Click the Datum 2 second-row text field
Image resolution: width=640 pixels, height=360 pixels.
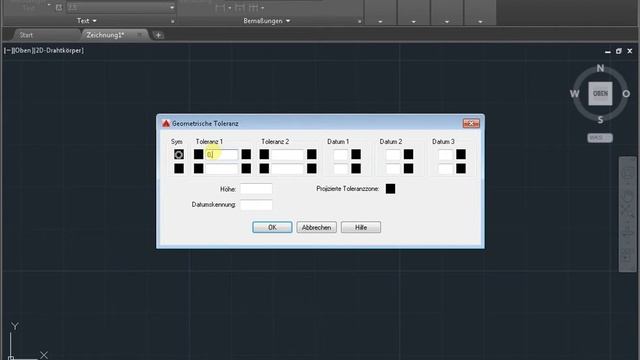click(x=393, y=169)
